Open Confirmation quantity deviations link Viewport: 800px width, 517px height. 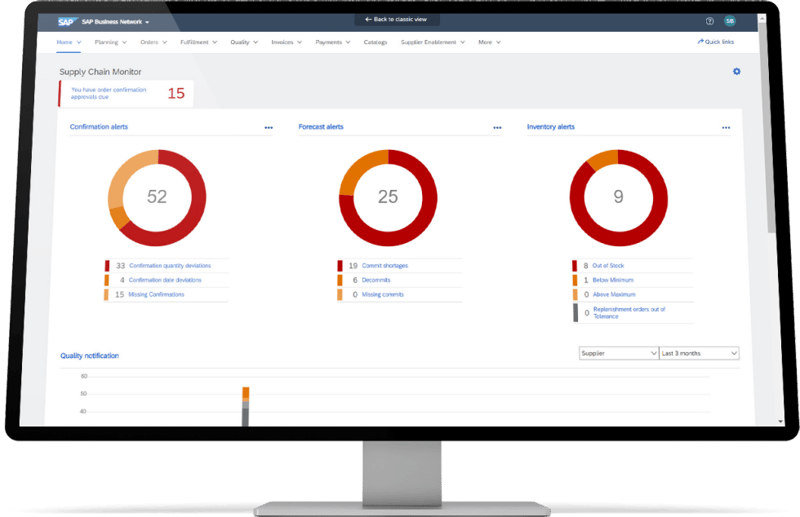coord(170,265)
